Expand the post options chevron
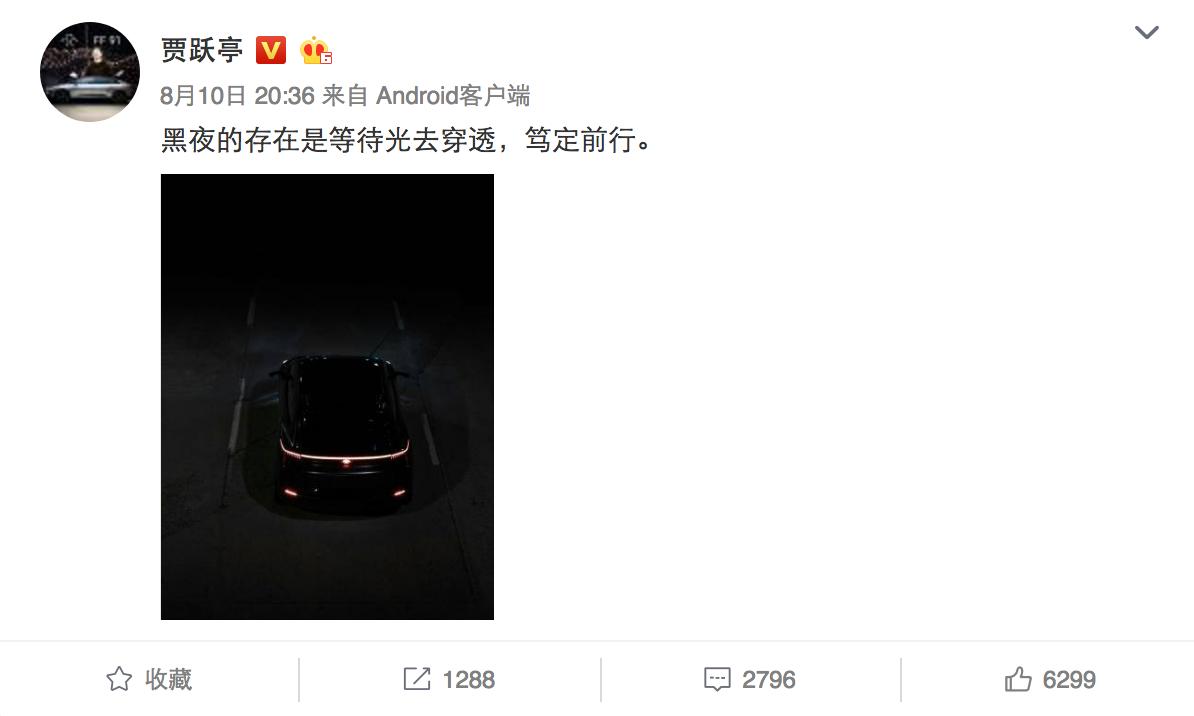This screenshot has width=1194, height=716. coord(1146,32)
